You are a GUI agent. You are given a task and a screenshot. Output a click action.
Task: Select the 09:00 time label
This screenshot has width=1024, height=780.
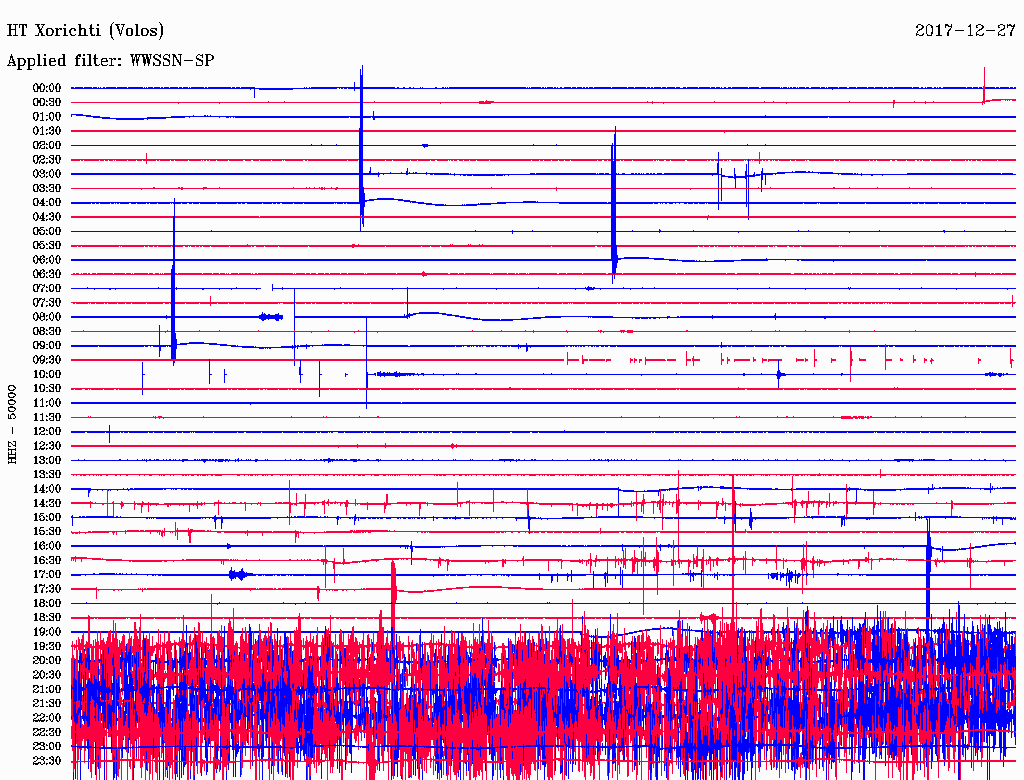pos(47,346)
